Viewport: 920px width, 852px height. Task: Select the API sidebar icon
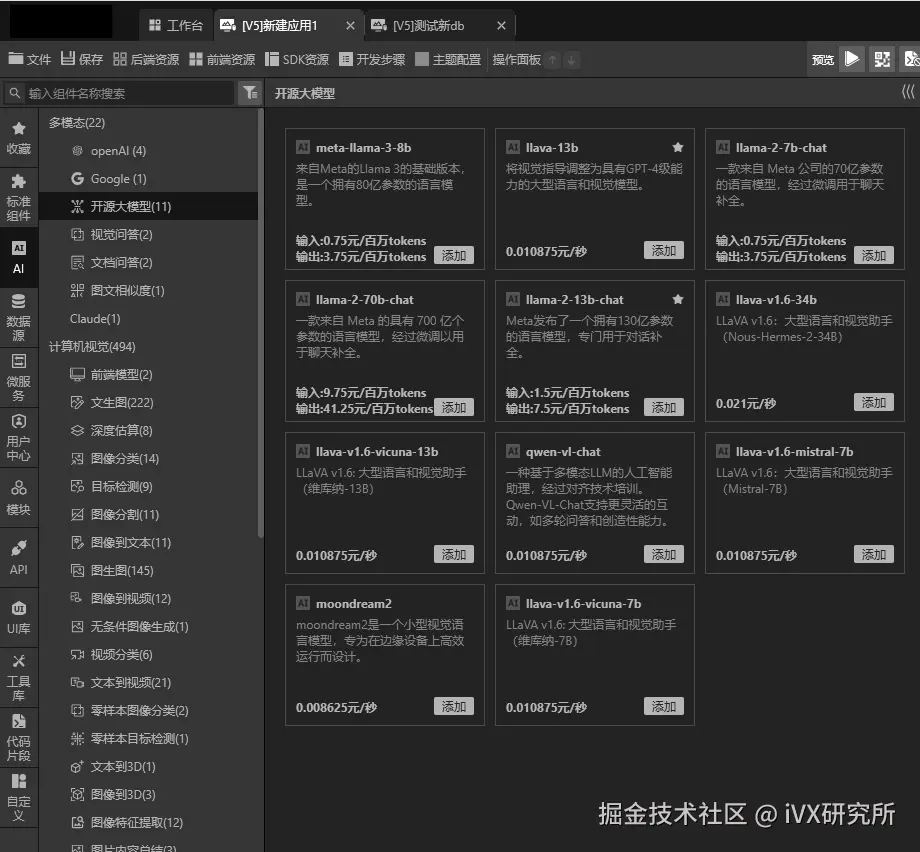tap(20, 552)
